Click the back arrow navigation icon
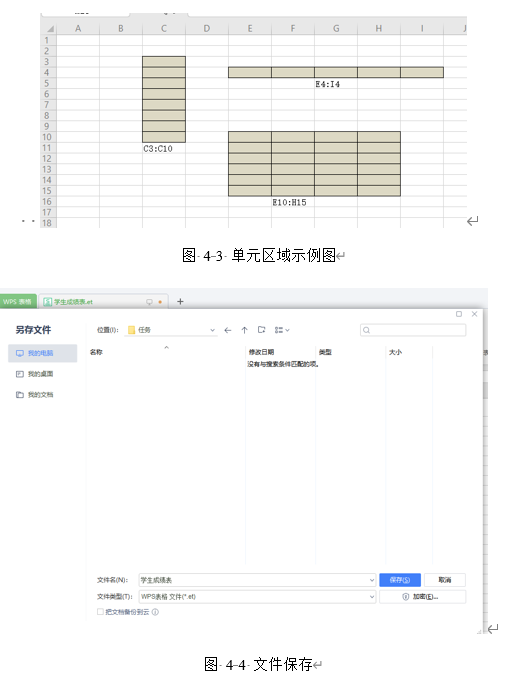Image resolution: width=530 pixels, height=680 pixels. click(x=228, y=330)
